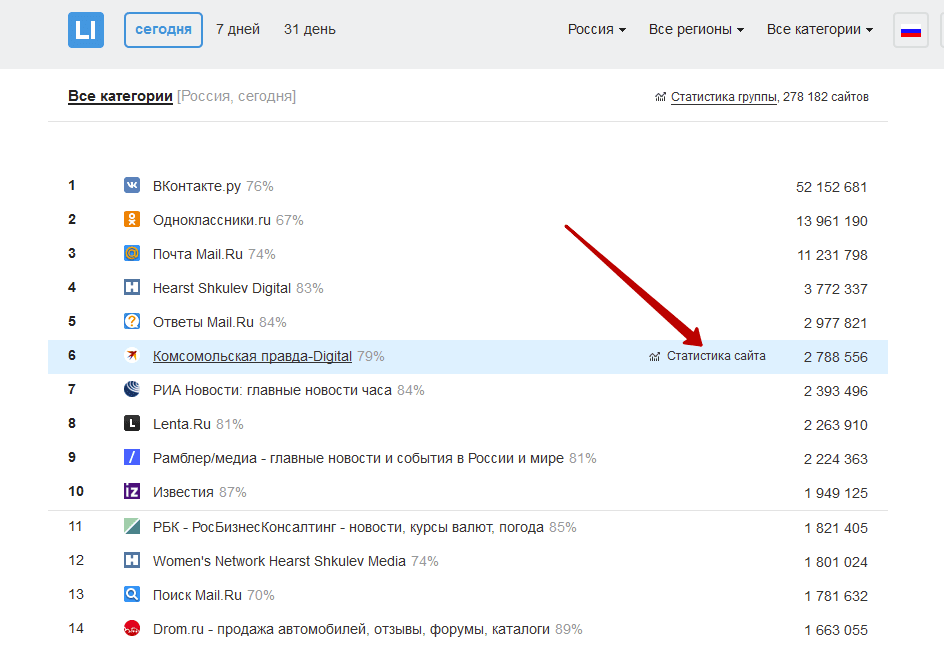Open Статистика сайта for Komsomolskaya Pravda

click(x=716, y=356)
